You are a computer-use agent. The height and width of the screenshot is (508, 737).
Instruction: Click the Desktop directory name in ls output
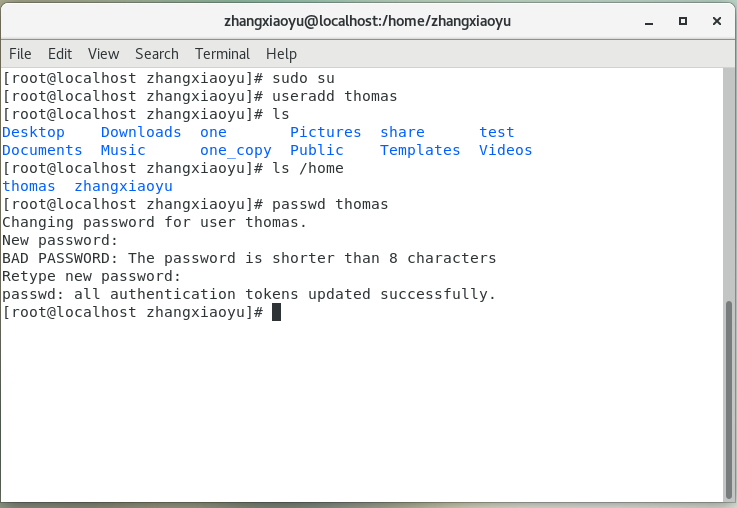(33, 132)
